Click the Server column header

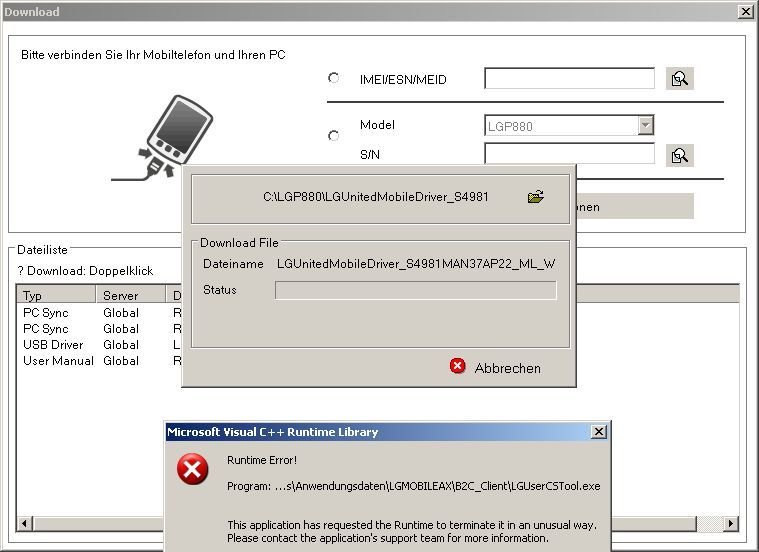[x=131, y=295]
